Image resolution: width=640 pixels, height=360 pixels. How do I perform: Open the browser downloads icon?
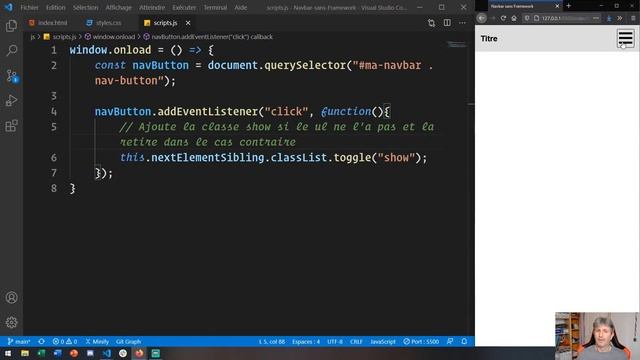click(x=609, y=18)
